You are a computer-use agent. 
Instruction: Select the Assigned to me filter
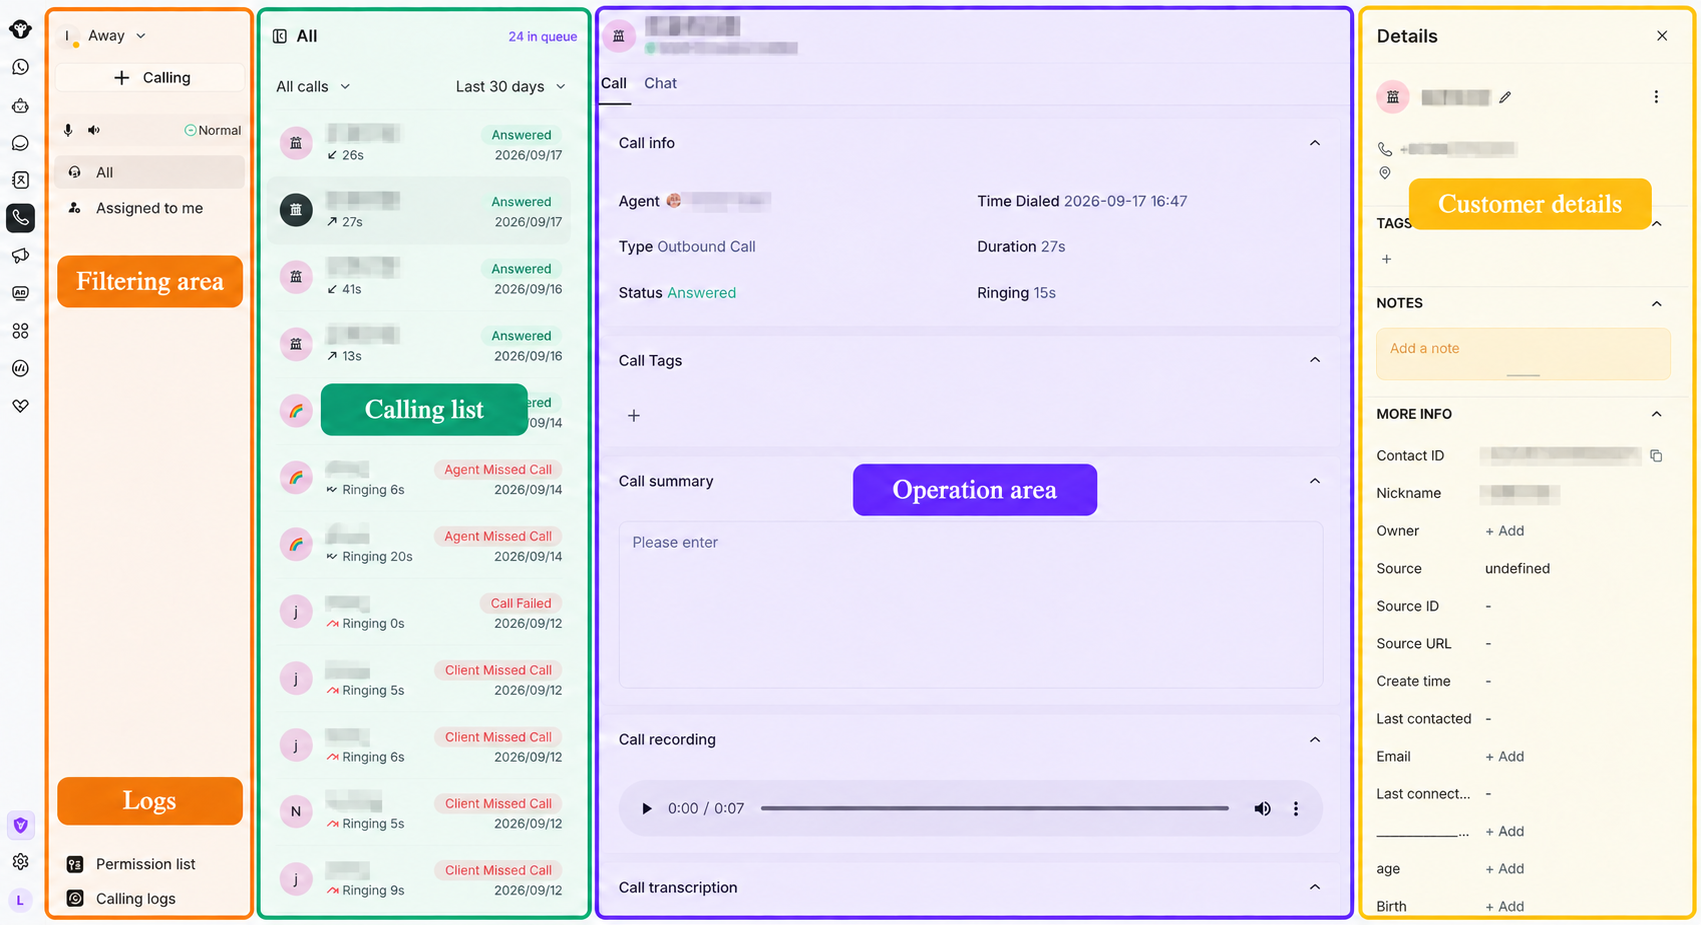(x=149, y=208)
